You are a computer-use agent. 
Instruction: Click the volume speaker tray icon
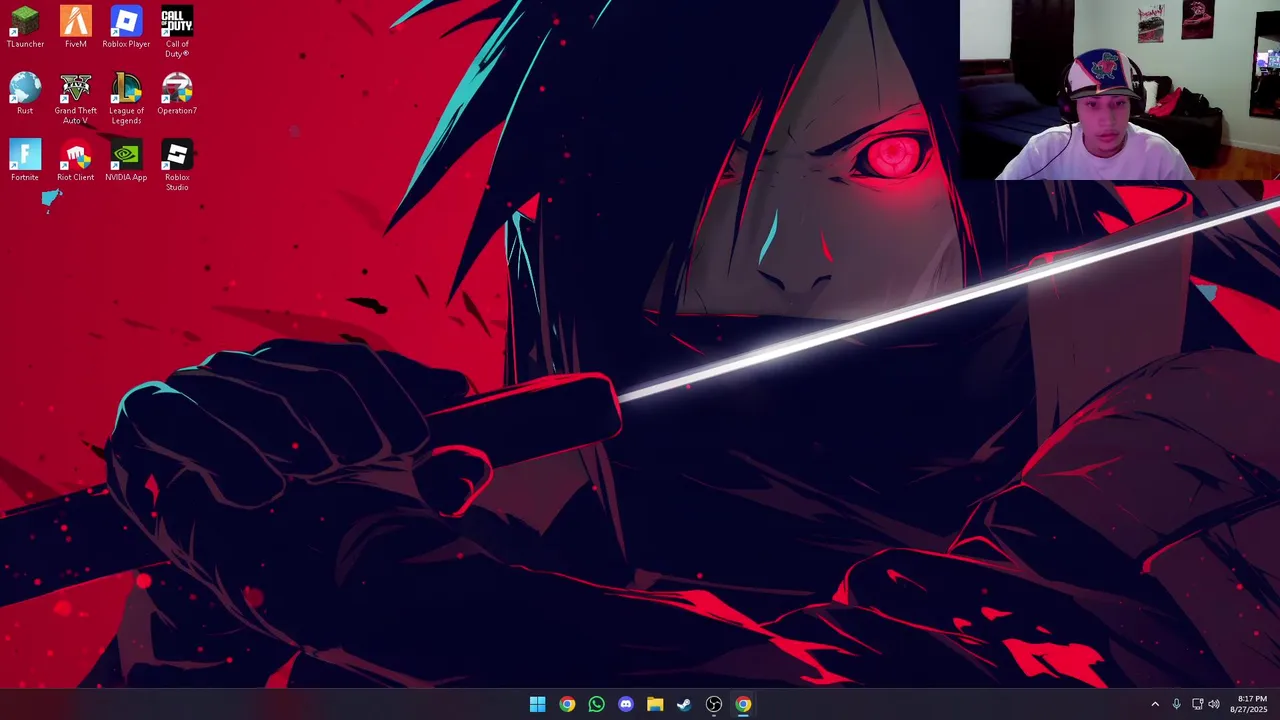tap(1214, 704)
